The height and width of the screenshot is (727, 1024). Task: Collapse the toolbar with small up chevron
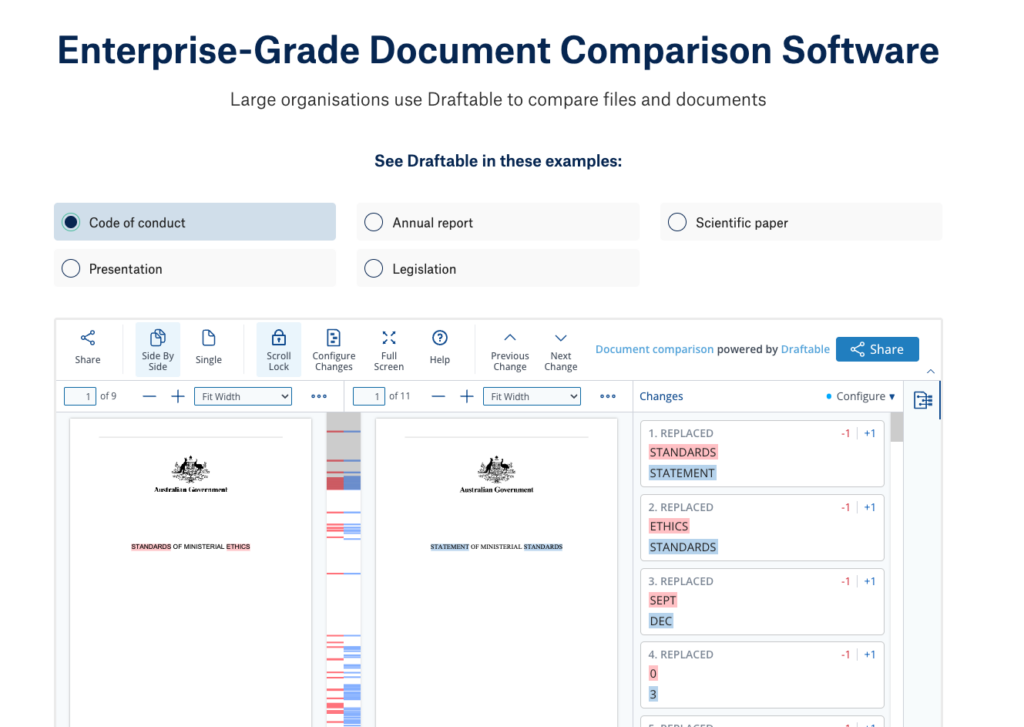coord(931,371)
